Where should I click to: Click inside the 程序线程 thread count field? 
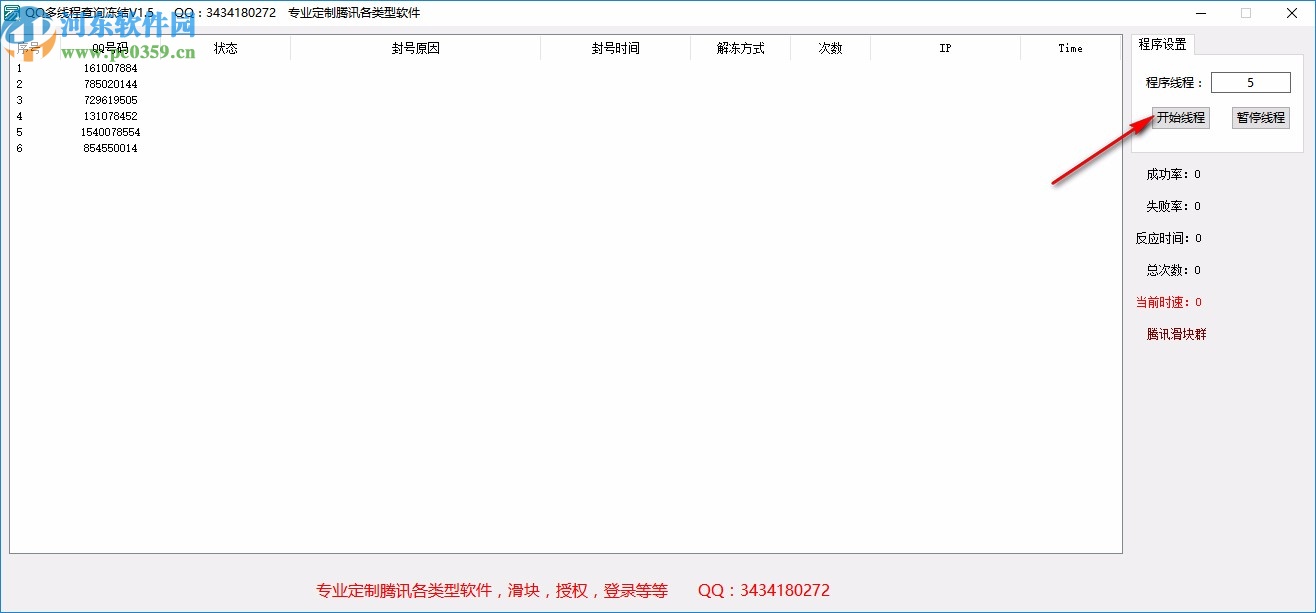[1251, 82]
